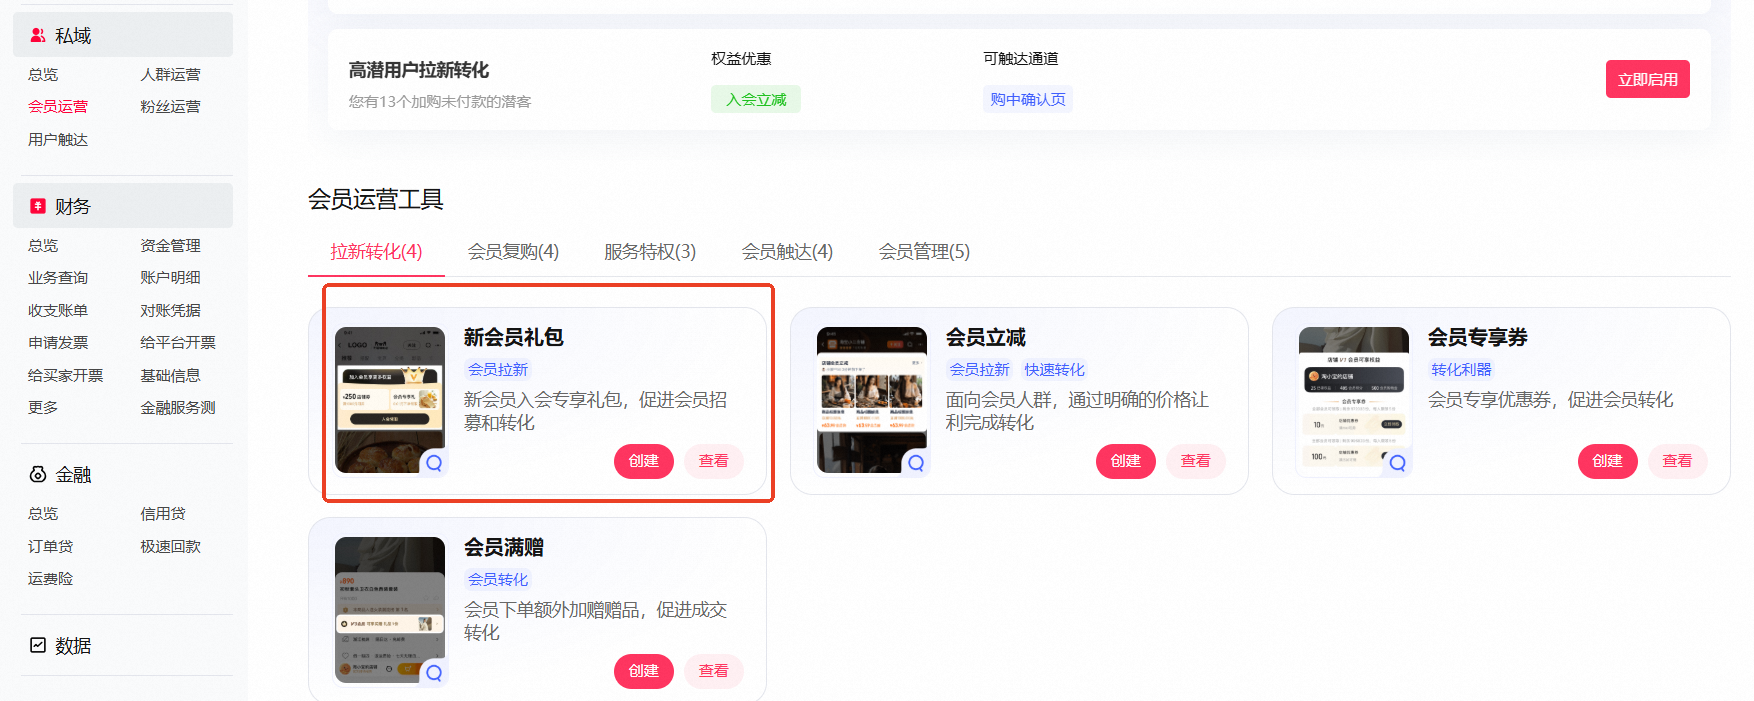Click 查看 for 新会员礼包
This screenshot has height=701, width=1754.
pos(714,461)
